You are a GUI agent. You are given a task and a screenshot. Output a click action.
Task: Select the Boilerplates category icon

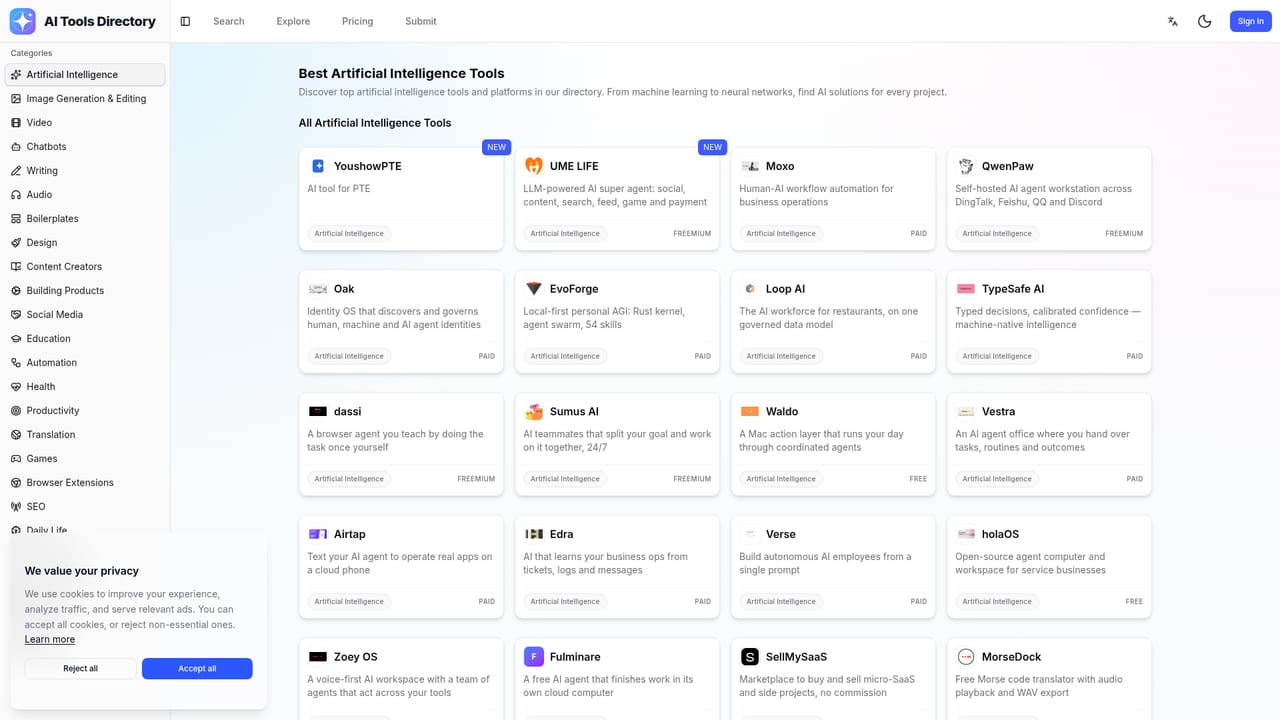pyautogui.click(x=16, y=219)
